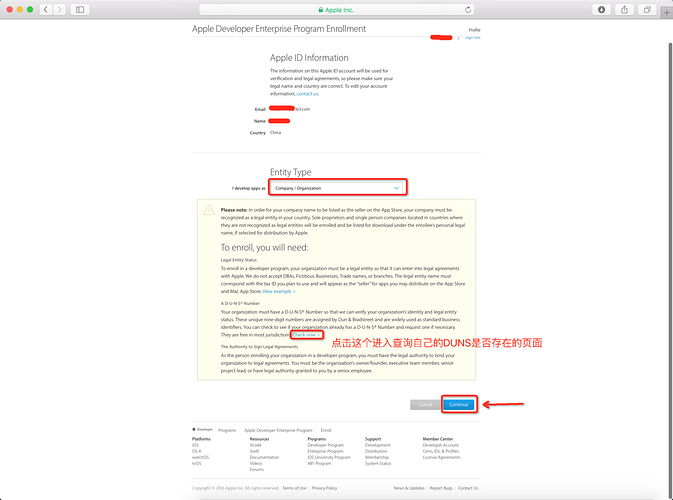Click the Continue button
The image size is (673, 500).
click(458, 404)
